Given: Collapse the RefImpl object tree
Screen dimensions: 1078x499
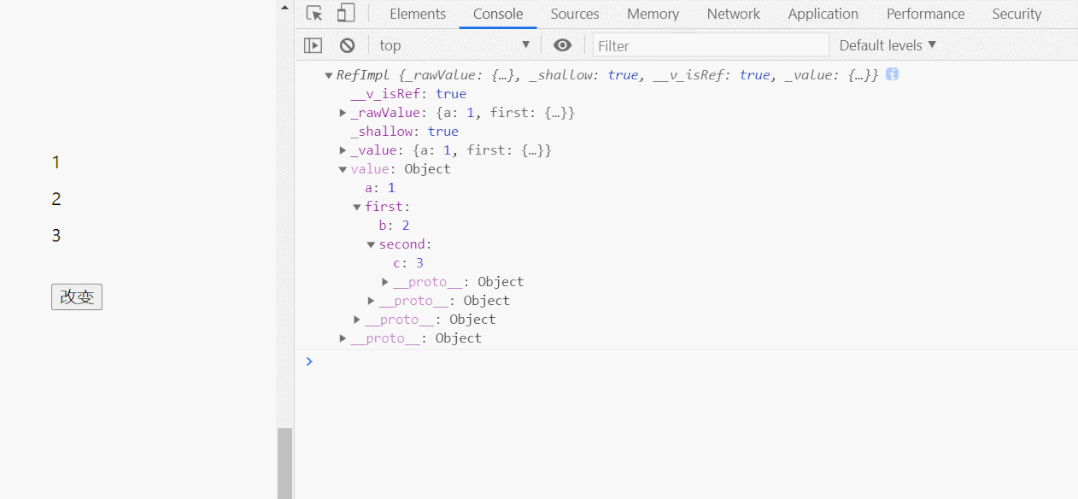Looking at the screenshot, I should (x=328, y=76).
